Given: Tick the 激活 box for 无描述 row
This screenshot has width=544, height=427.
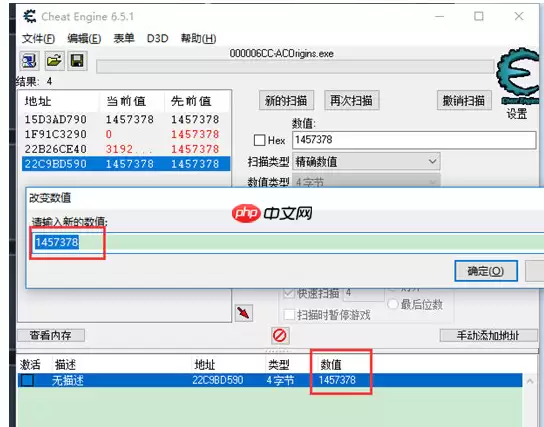Looking at the screenshot, I should pos(27,380).
